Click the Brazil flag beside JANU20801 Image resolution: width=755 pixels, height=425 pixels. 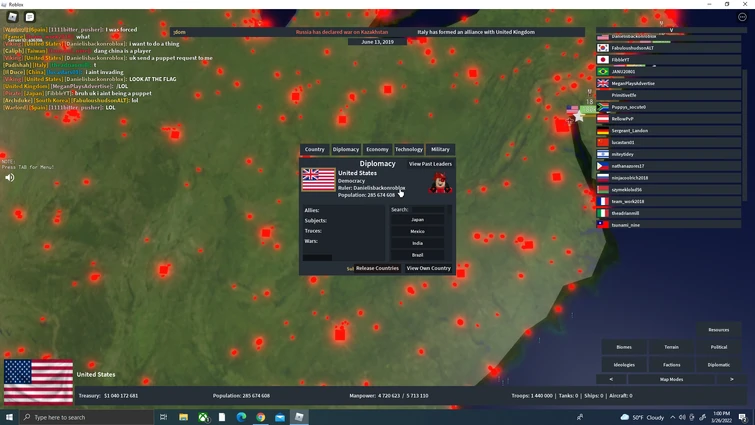click(x=603, y=71)
